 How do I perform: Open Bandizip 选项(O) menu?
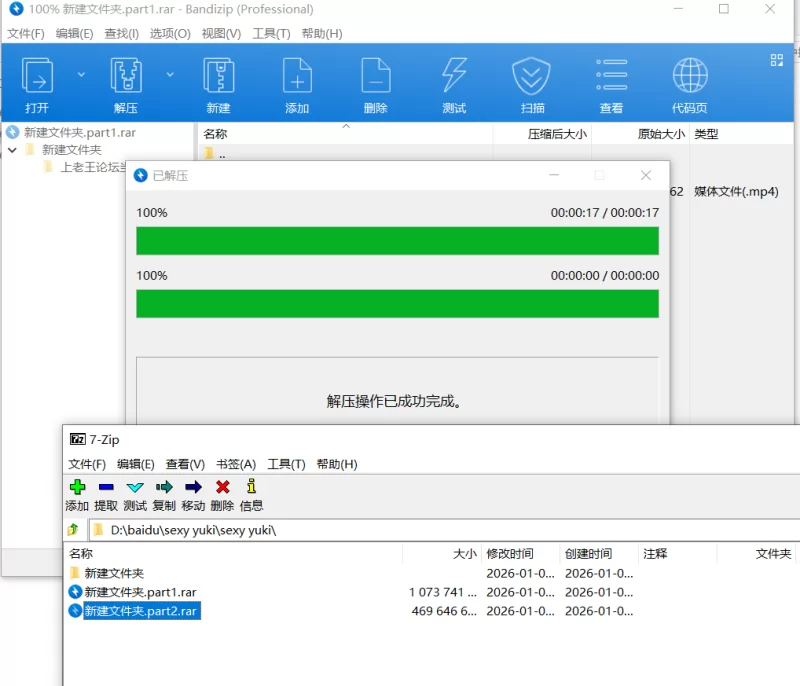pos(170,34)
